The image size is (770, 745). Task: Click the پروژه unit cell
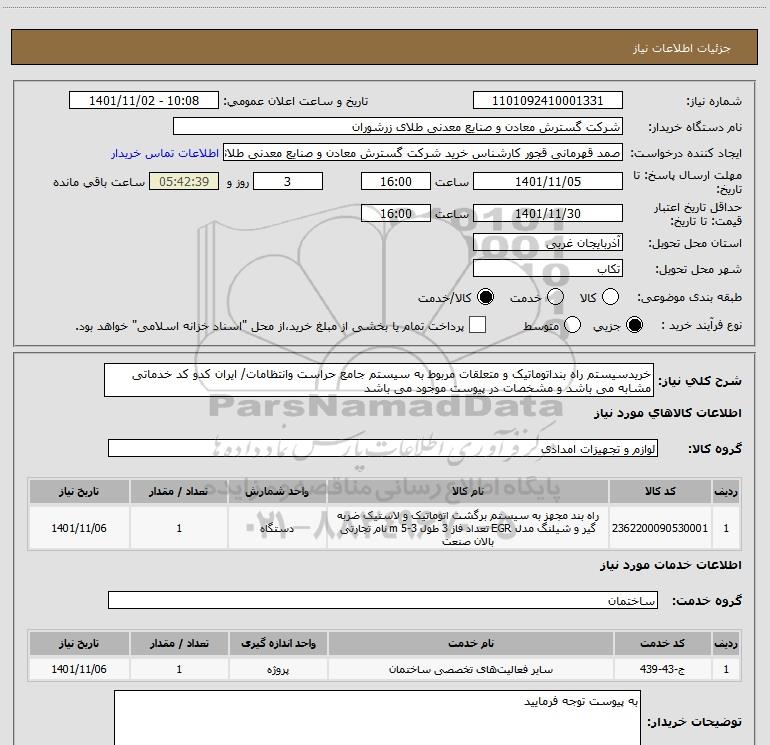coord(278,669)
